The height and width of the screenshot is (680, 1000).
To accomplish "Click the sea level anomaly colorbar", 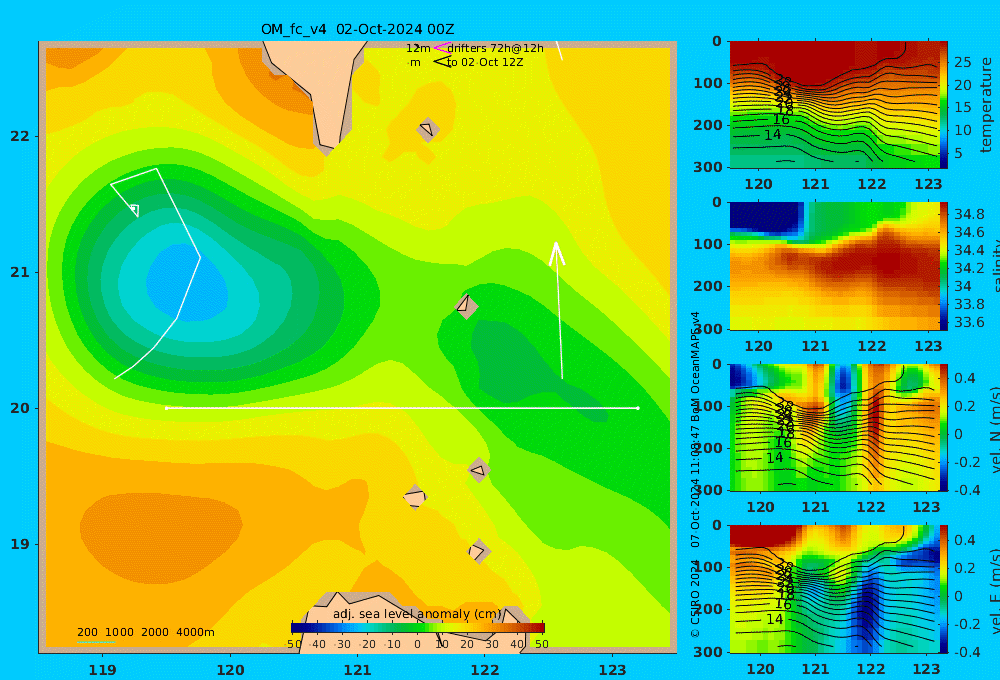I will pyautogui.click(x=418, y=628).
